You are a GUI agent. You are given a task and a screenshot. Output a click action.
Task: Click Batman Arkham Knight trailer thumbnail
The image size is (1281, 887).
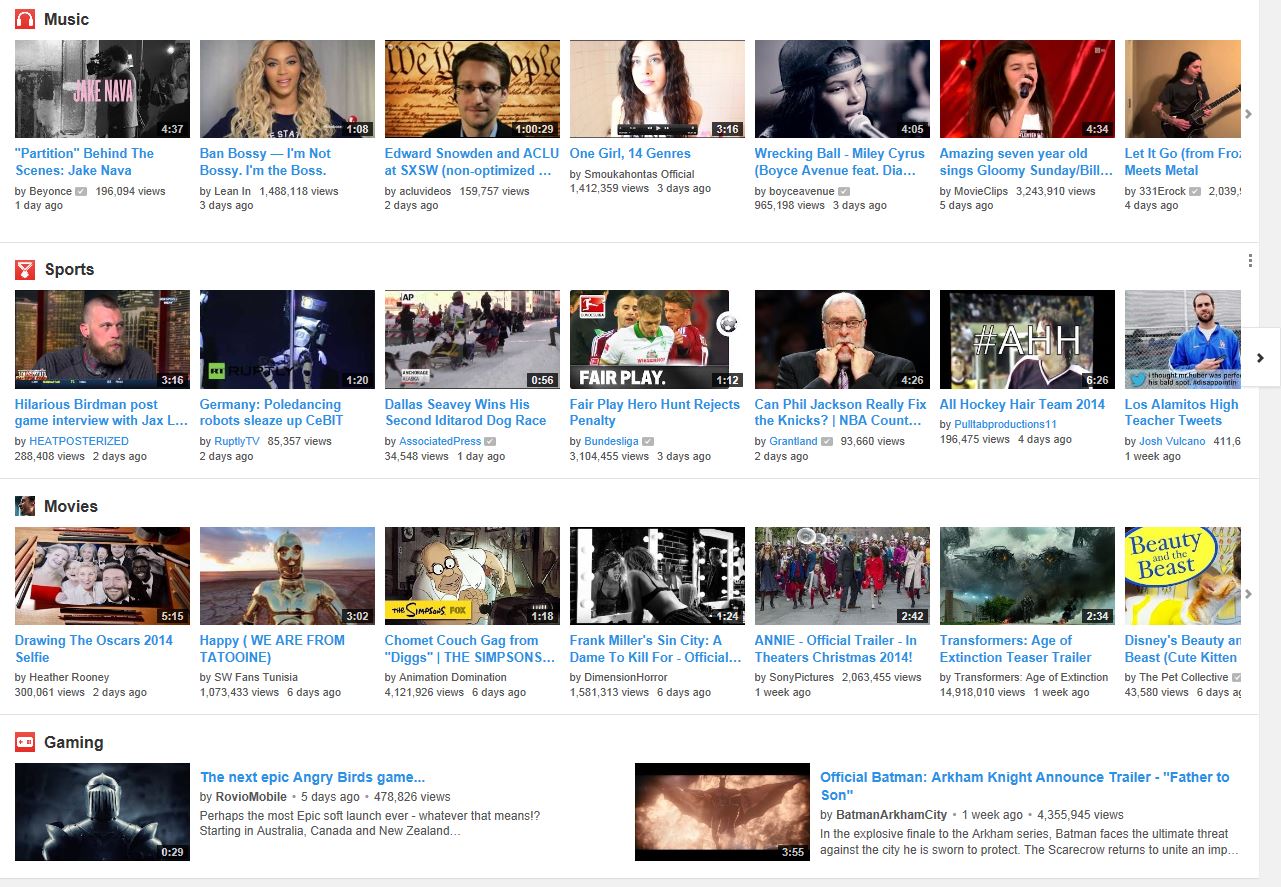(722, 812)
